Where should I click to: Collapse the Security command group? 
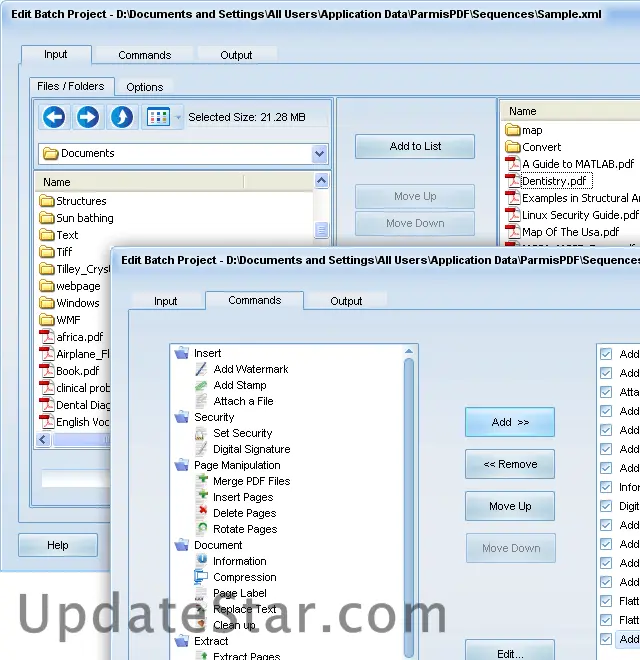pos(182,417)
